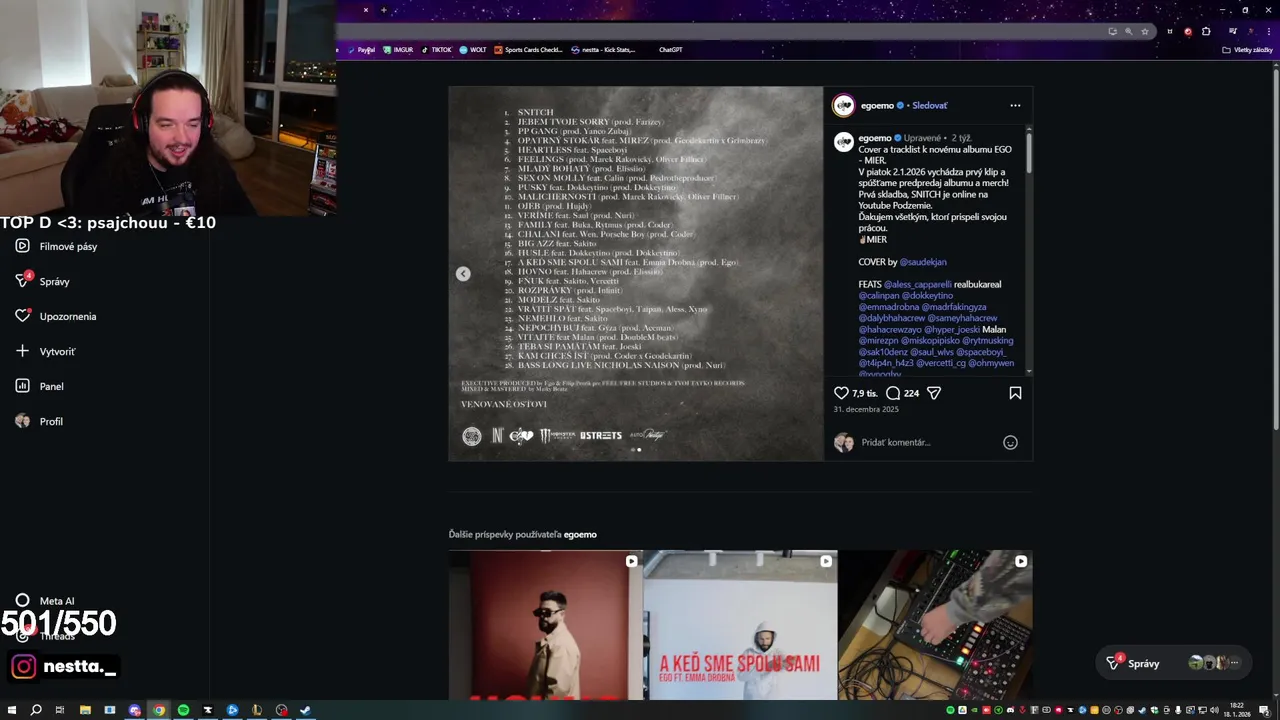Go to the previous image in the post carousel
This screenshot has height=720, width=1280.
click(x=463, y=274)
